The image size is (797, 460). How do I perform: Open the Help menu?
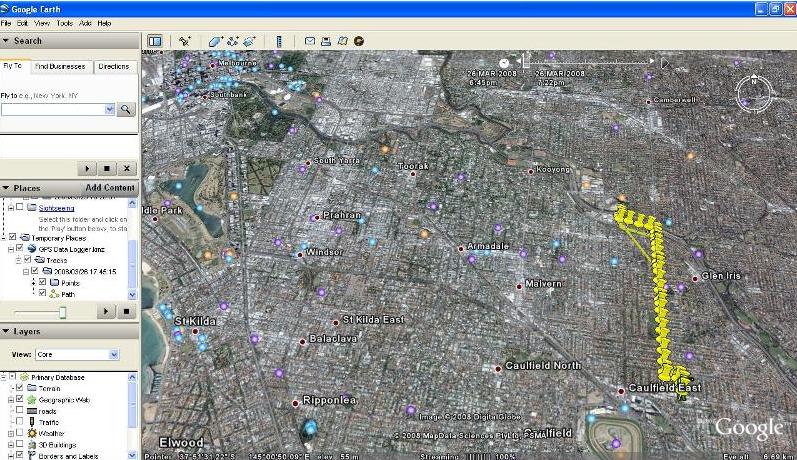click(x=104, y=23)
